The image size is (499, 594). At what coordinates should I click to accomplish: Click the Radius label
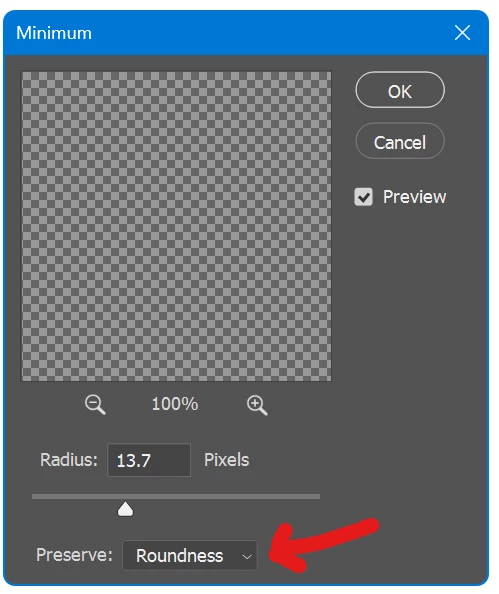pos(69,460)
